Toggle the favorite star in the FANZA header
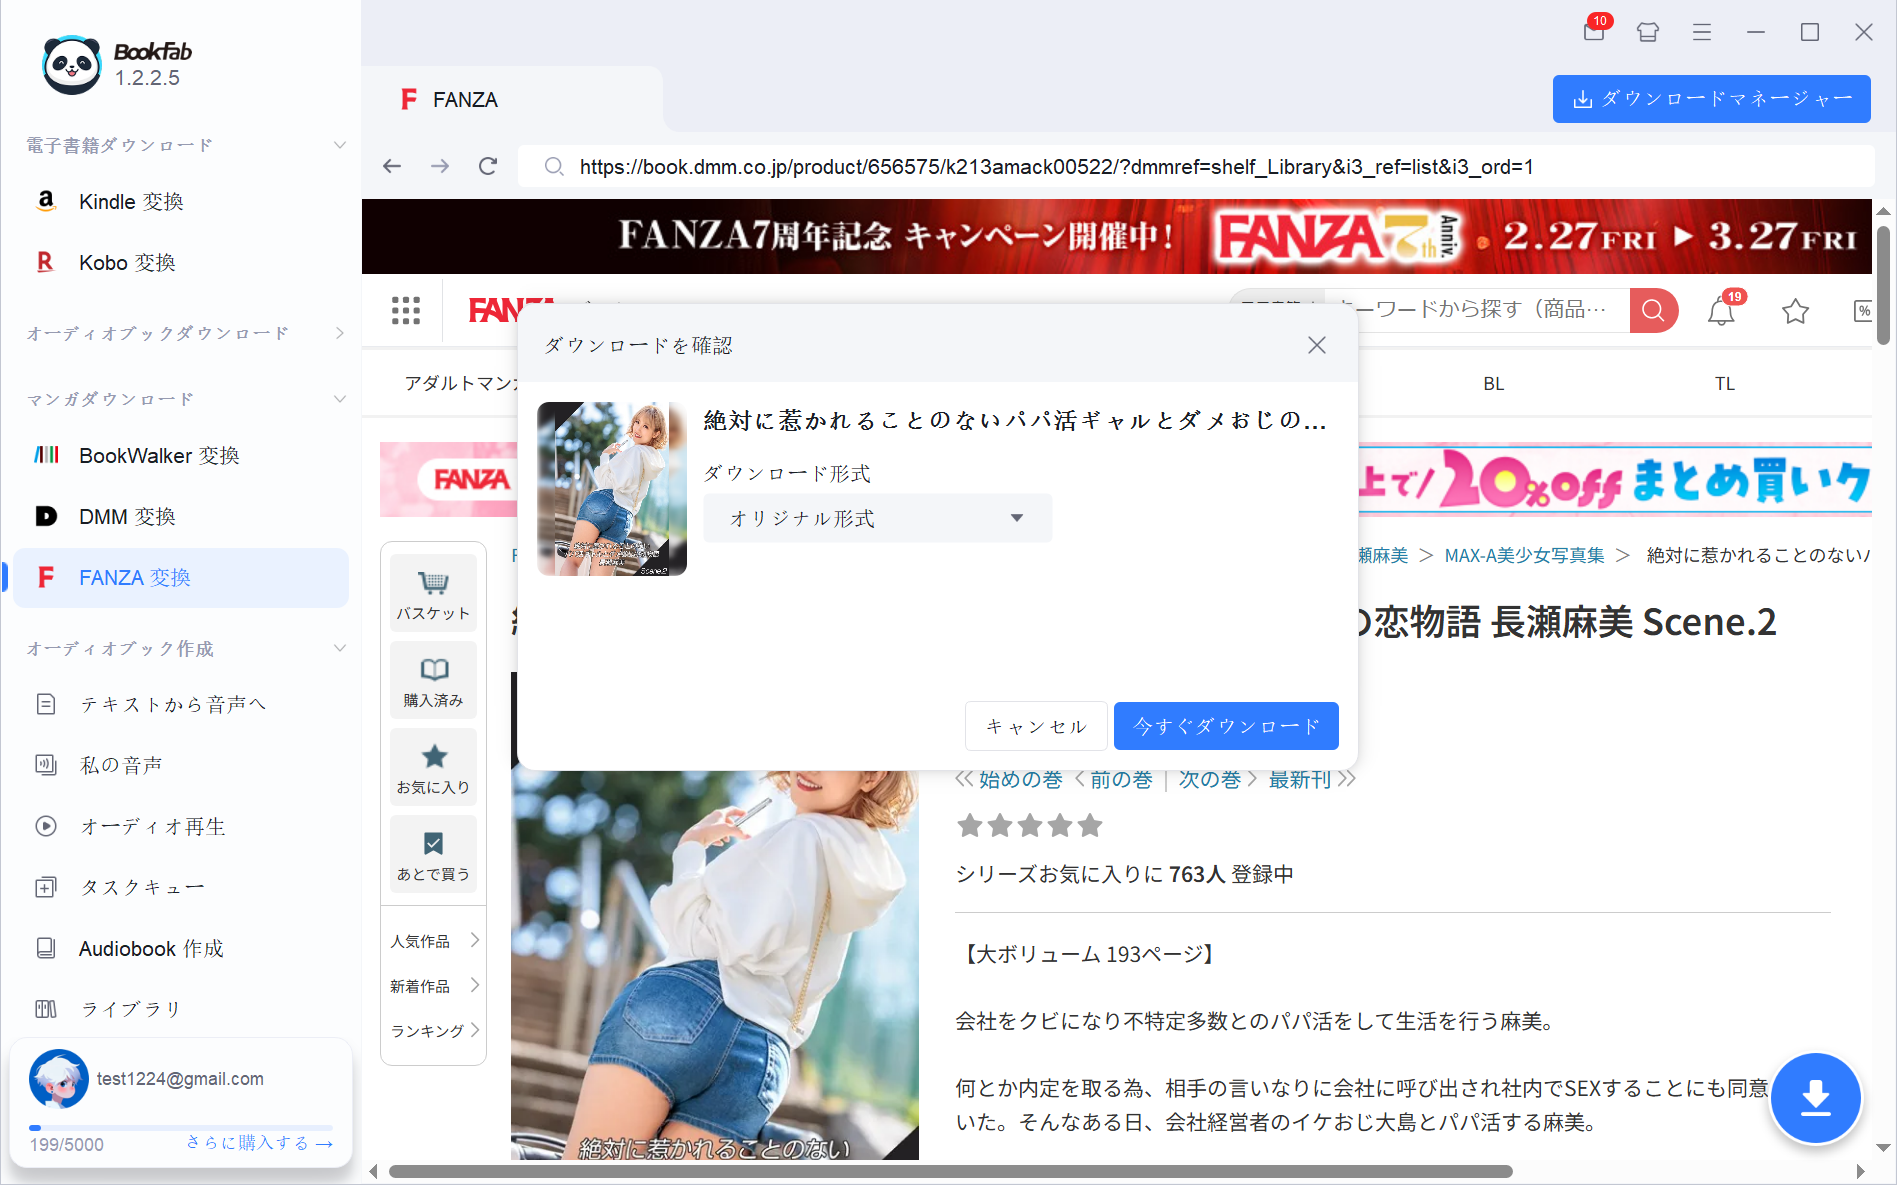The image size is (1897, 1185). click(x=1795, y=311)
